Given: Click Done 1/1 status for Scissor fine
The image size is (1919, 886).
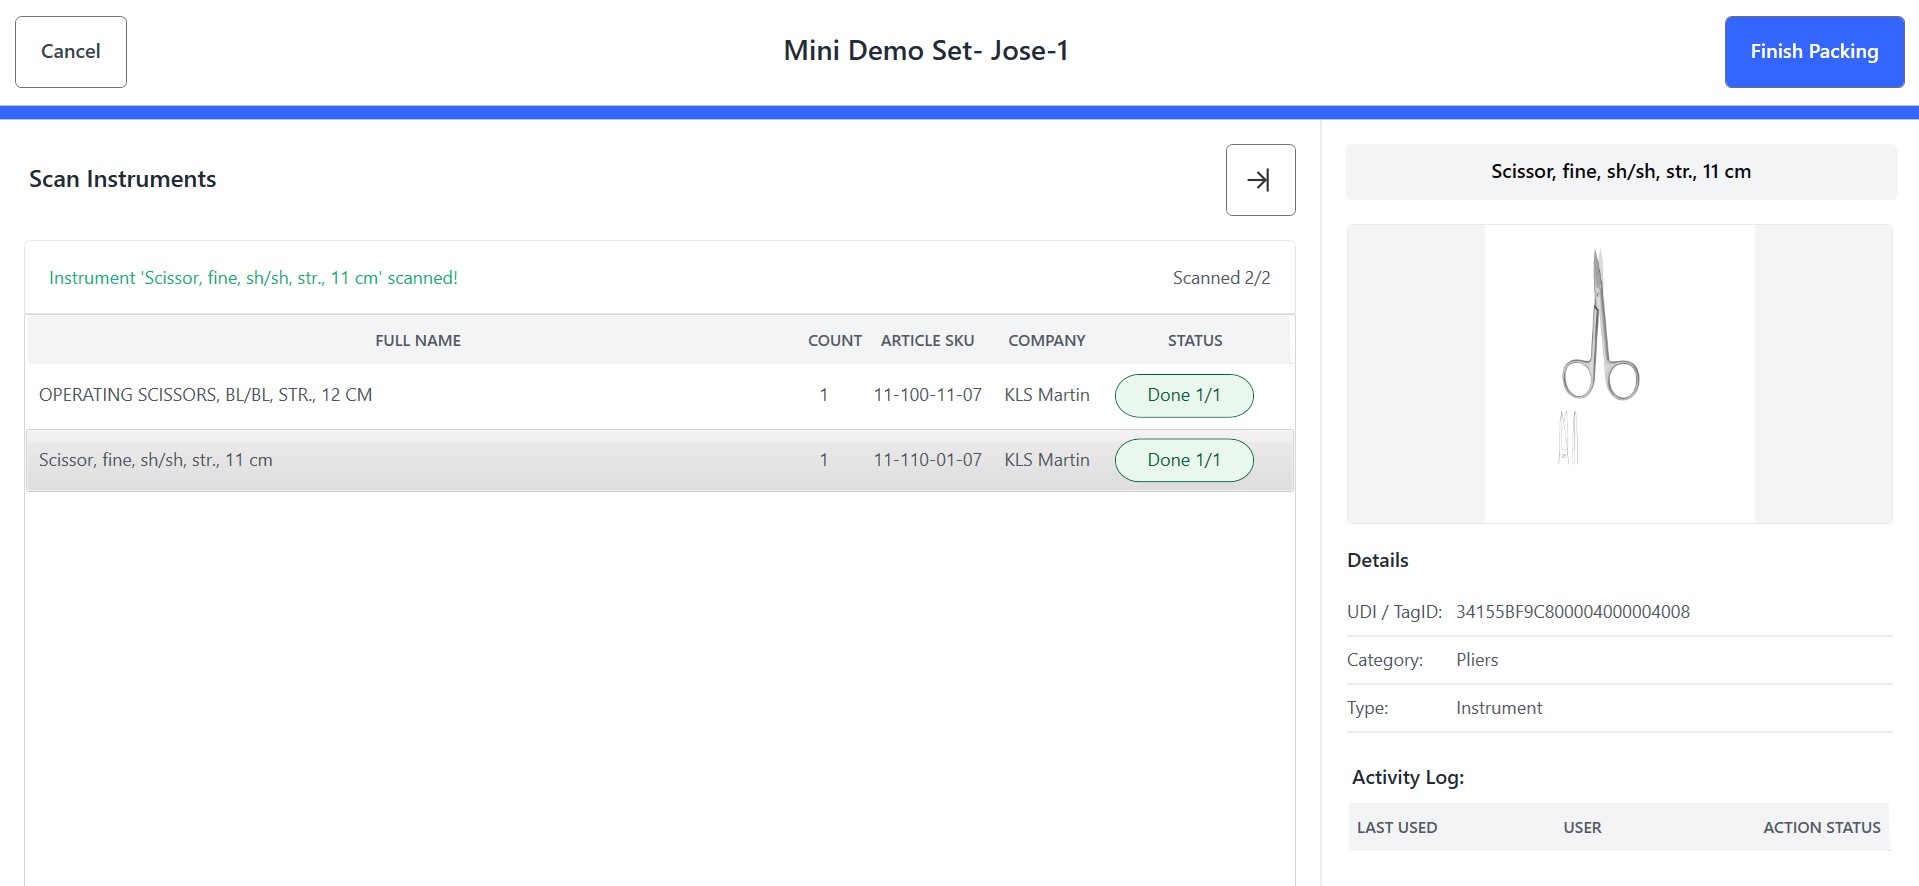Looking at the screenshot, I should [x=1184, y=460].
